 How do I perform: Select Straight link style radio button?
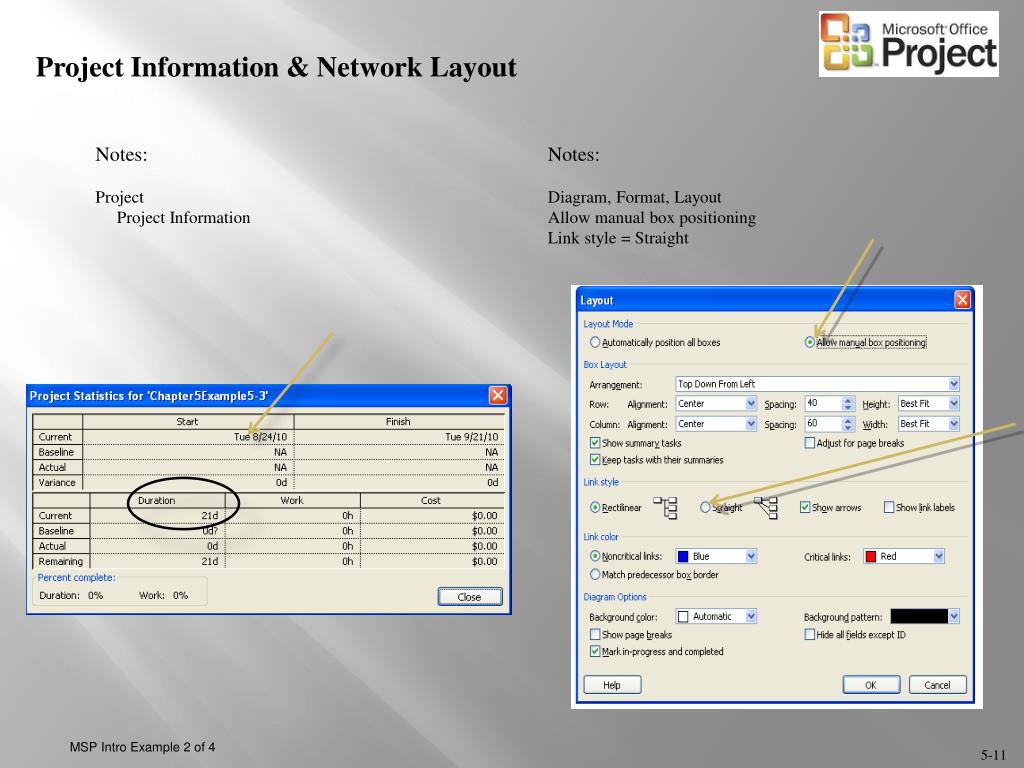pos(705,507)
